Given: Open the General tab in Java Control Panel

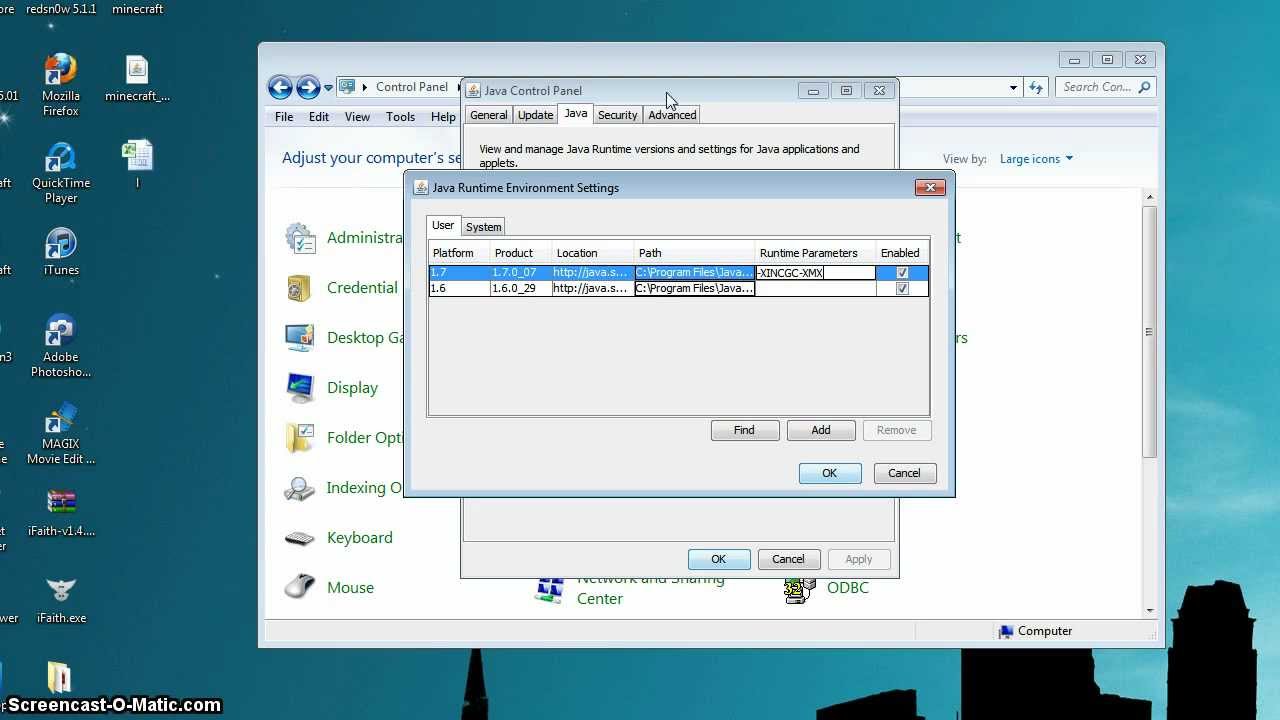Looking at the screenshot, I should [x=488, y=115].
